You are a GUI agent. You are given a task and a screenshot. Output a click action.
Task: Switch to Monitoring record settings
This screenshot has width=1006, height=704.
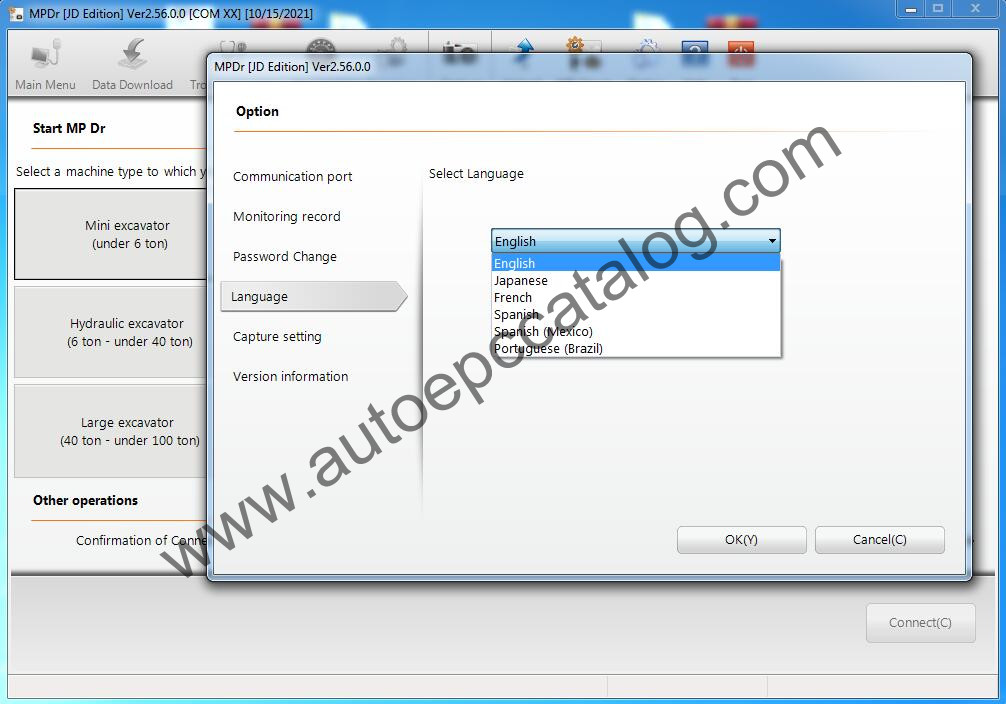click(287, 216)
